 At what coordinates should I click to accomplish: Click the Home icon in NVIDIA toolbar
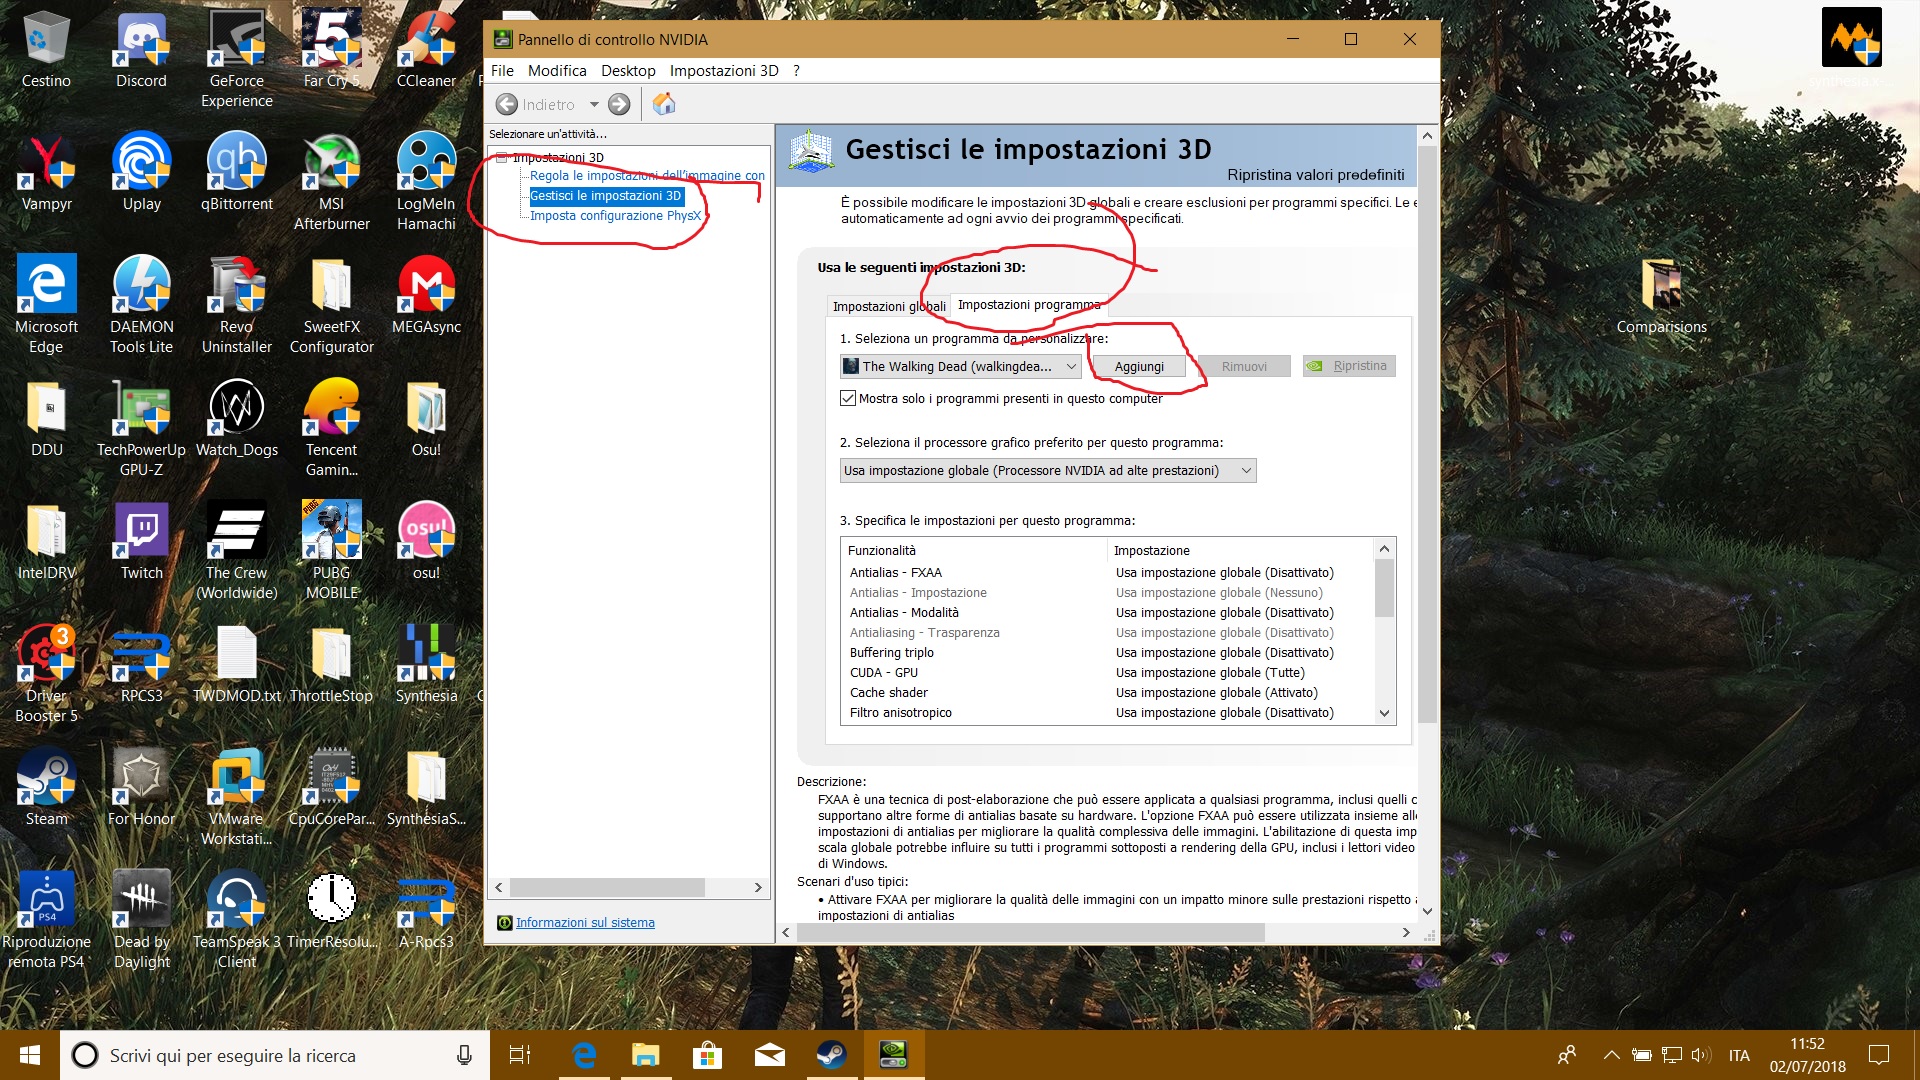point(664,104)
